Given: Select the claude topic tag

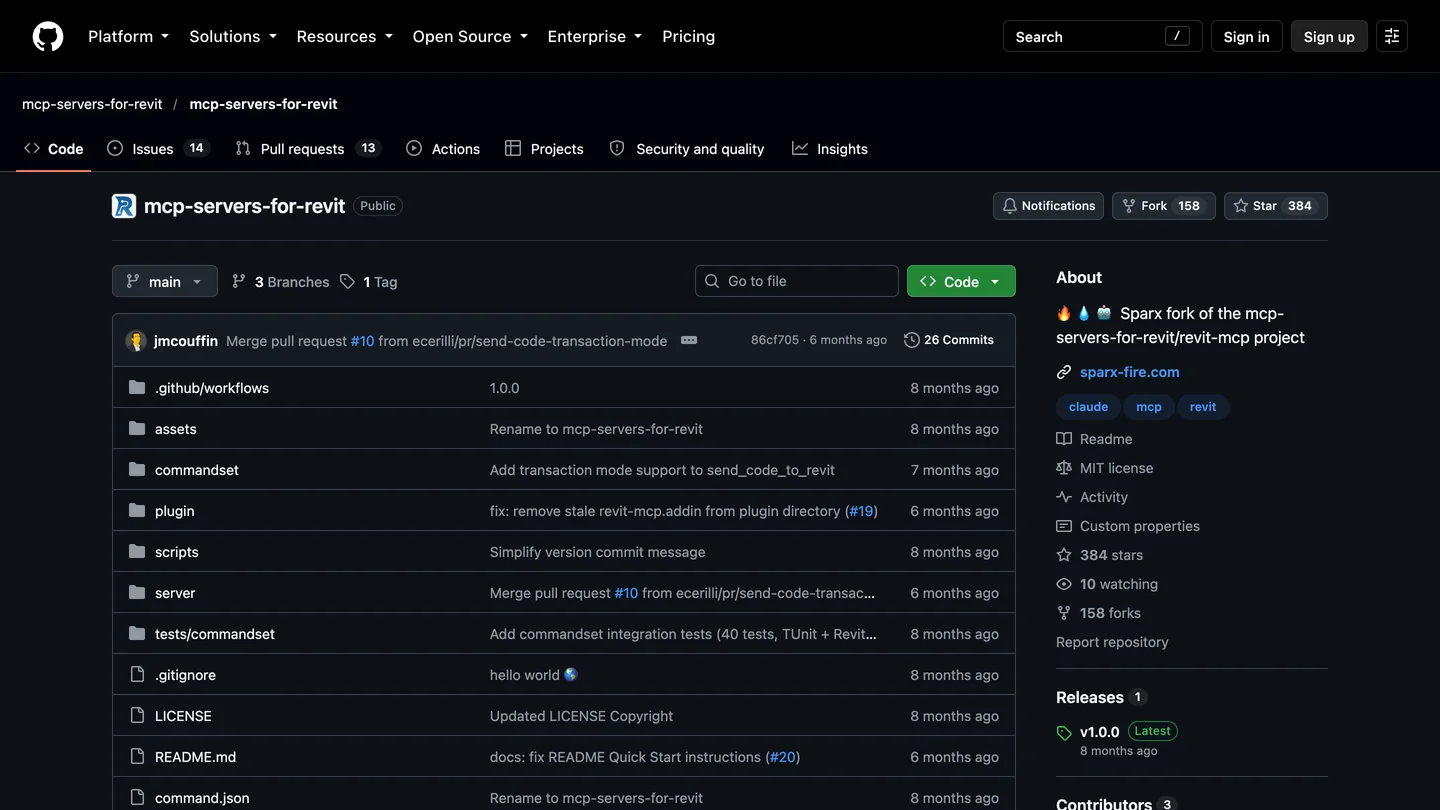Looking at the screenshot, I should pyautogui.click(x=1088, y=407).
